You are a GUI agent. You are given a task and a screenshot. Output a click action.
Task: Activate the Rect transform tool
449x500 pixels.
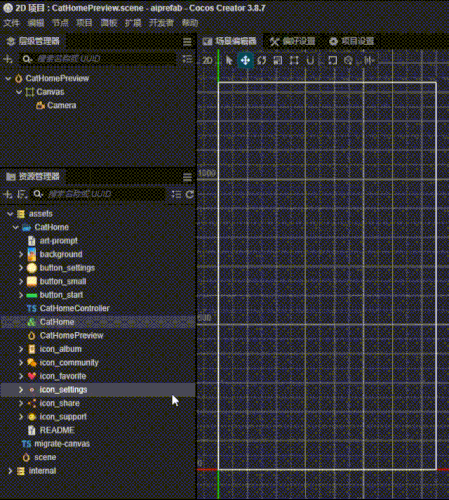[294, 60]
